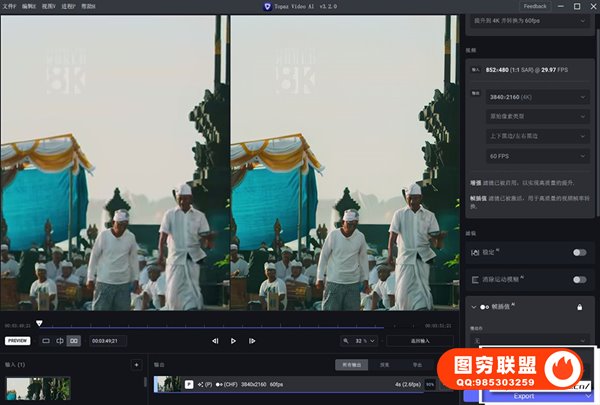This screenshot has height=405, width=600.
Task: Click the Topaz Video AI logo icon
Action: click(x=265, y=6)
